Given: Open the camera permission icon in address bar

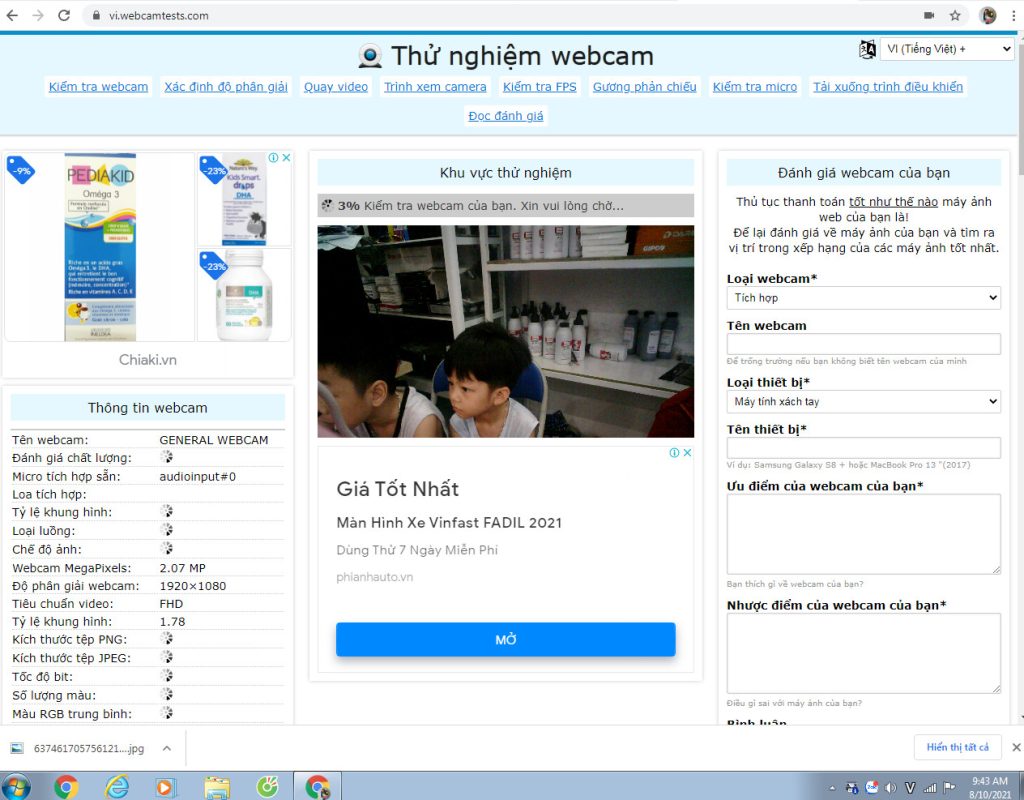Looking at the screenshot, I should (929, 15).
